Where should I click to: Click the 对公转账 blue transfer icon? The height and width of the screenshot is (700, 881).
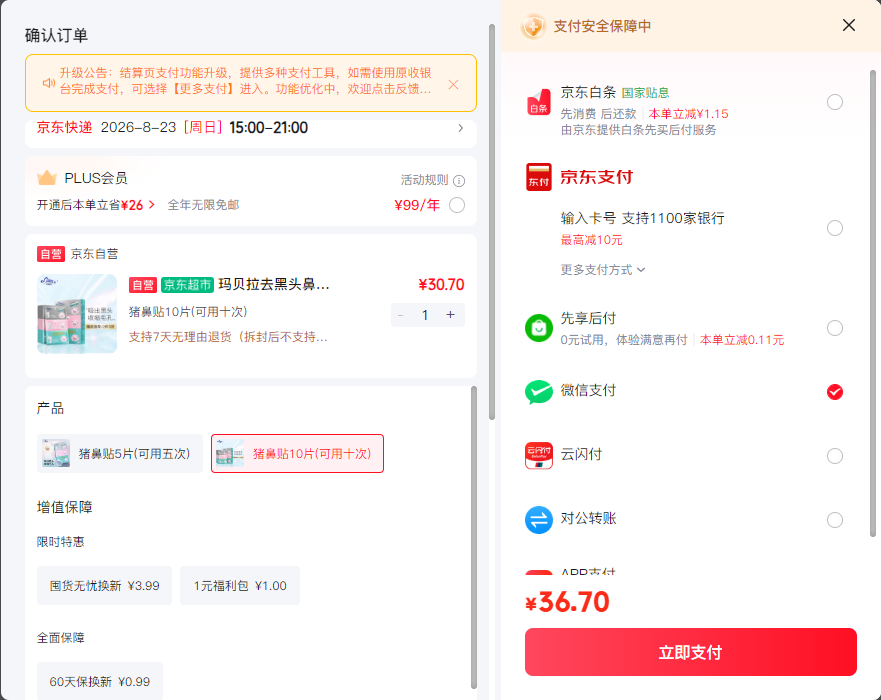(x=538, y=520)
